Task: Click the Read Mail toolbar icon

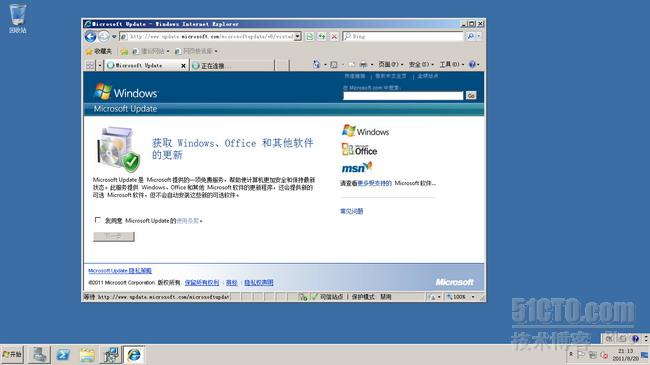Action: click(352, 65)
